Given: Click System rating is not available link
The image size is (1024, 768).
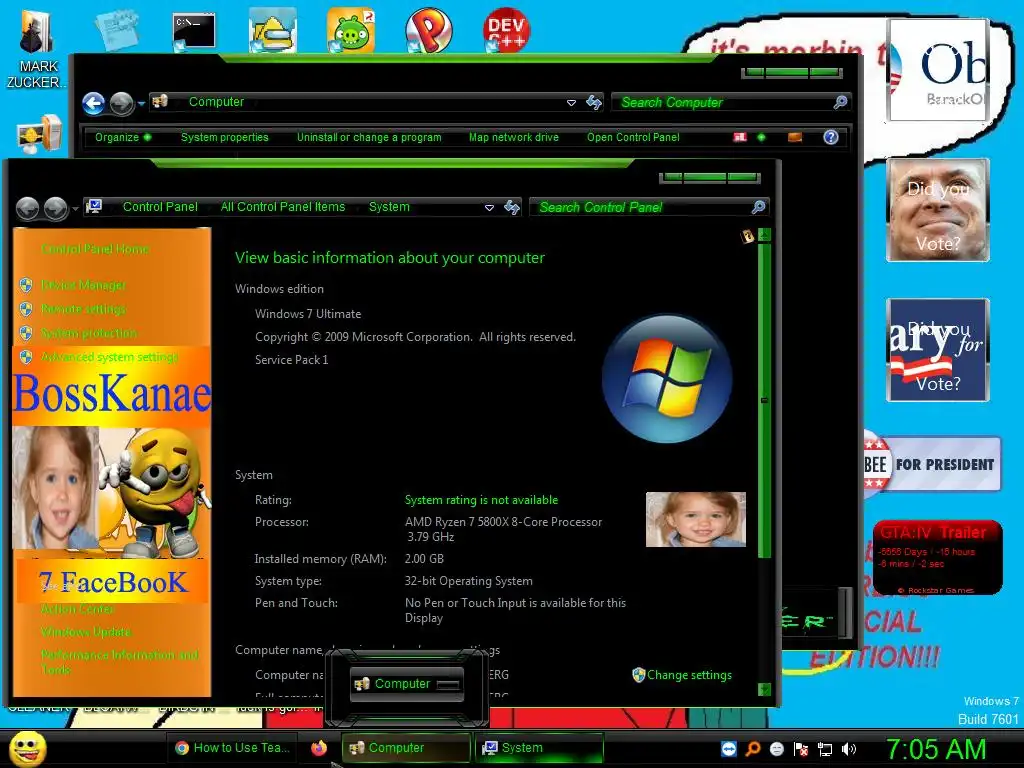Looking at the screenshot, I should (481, 500).
